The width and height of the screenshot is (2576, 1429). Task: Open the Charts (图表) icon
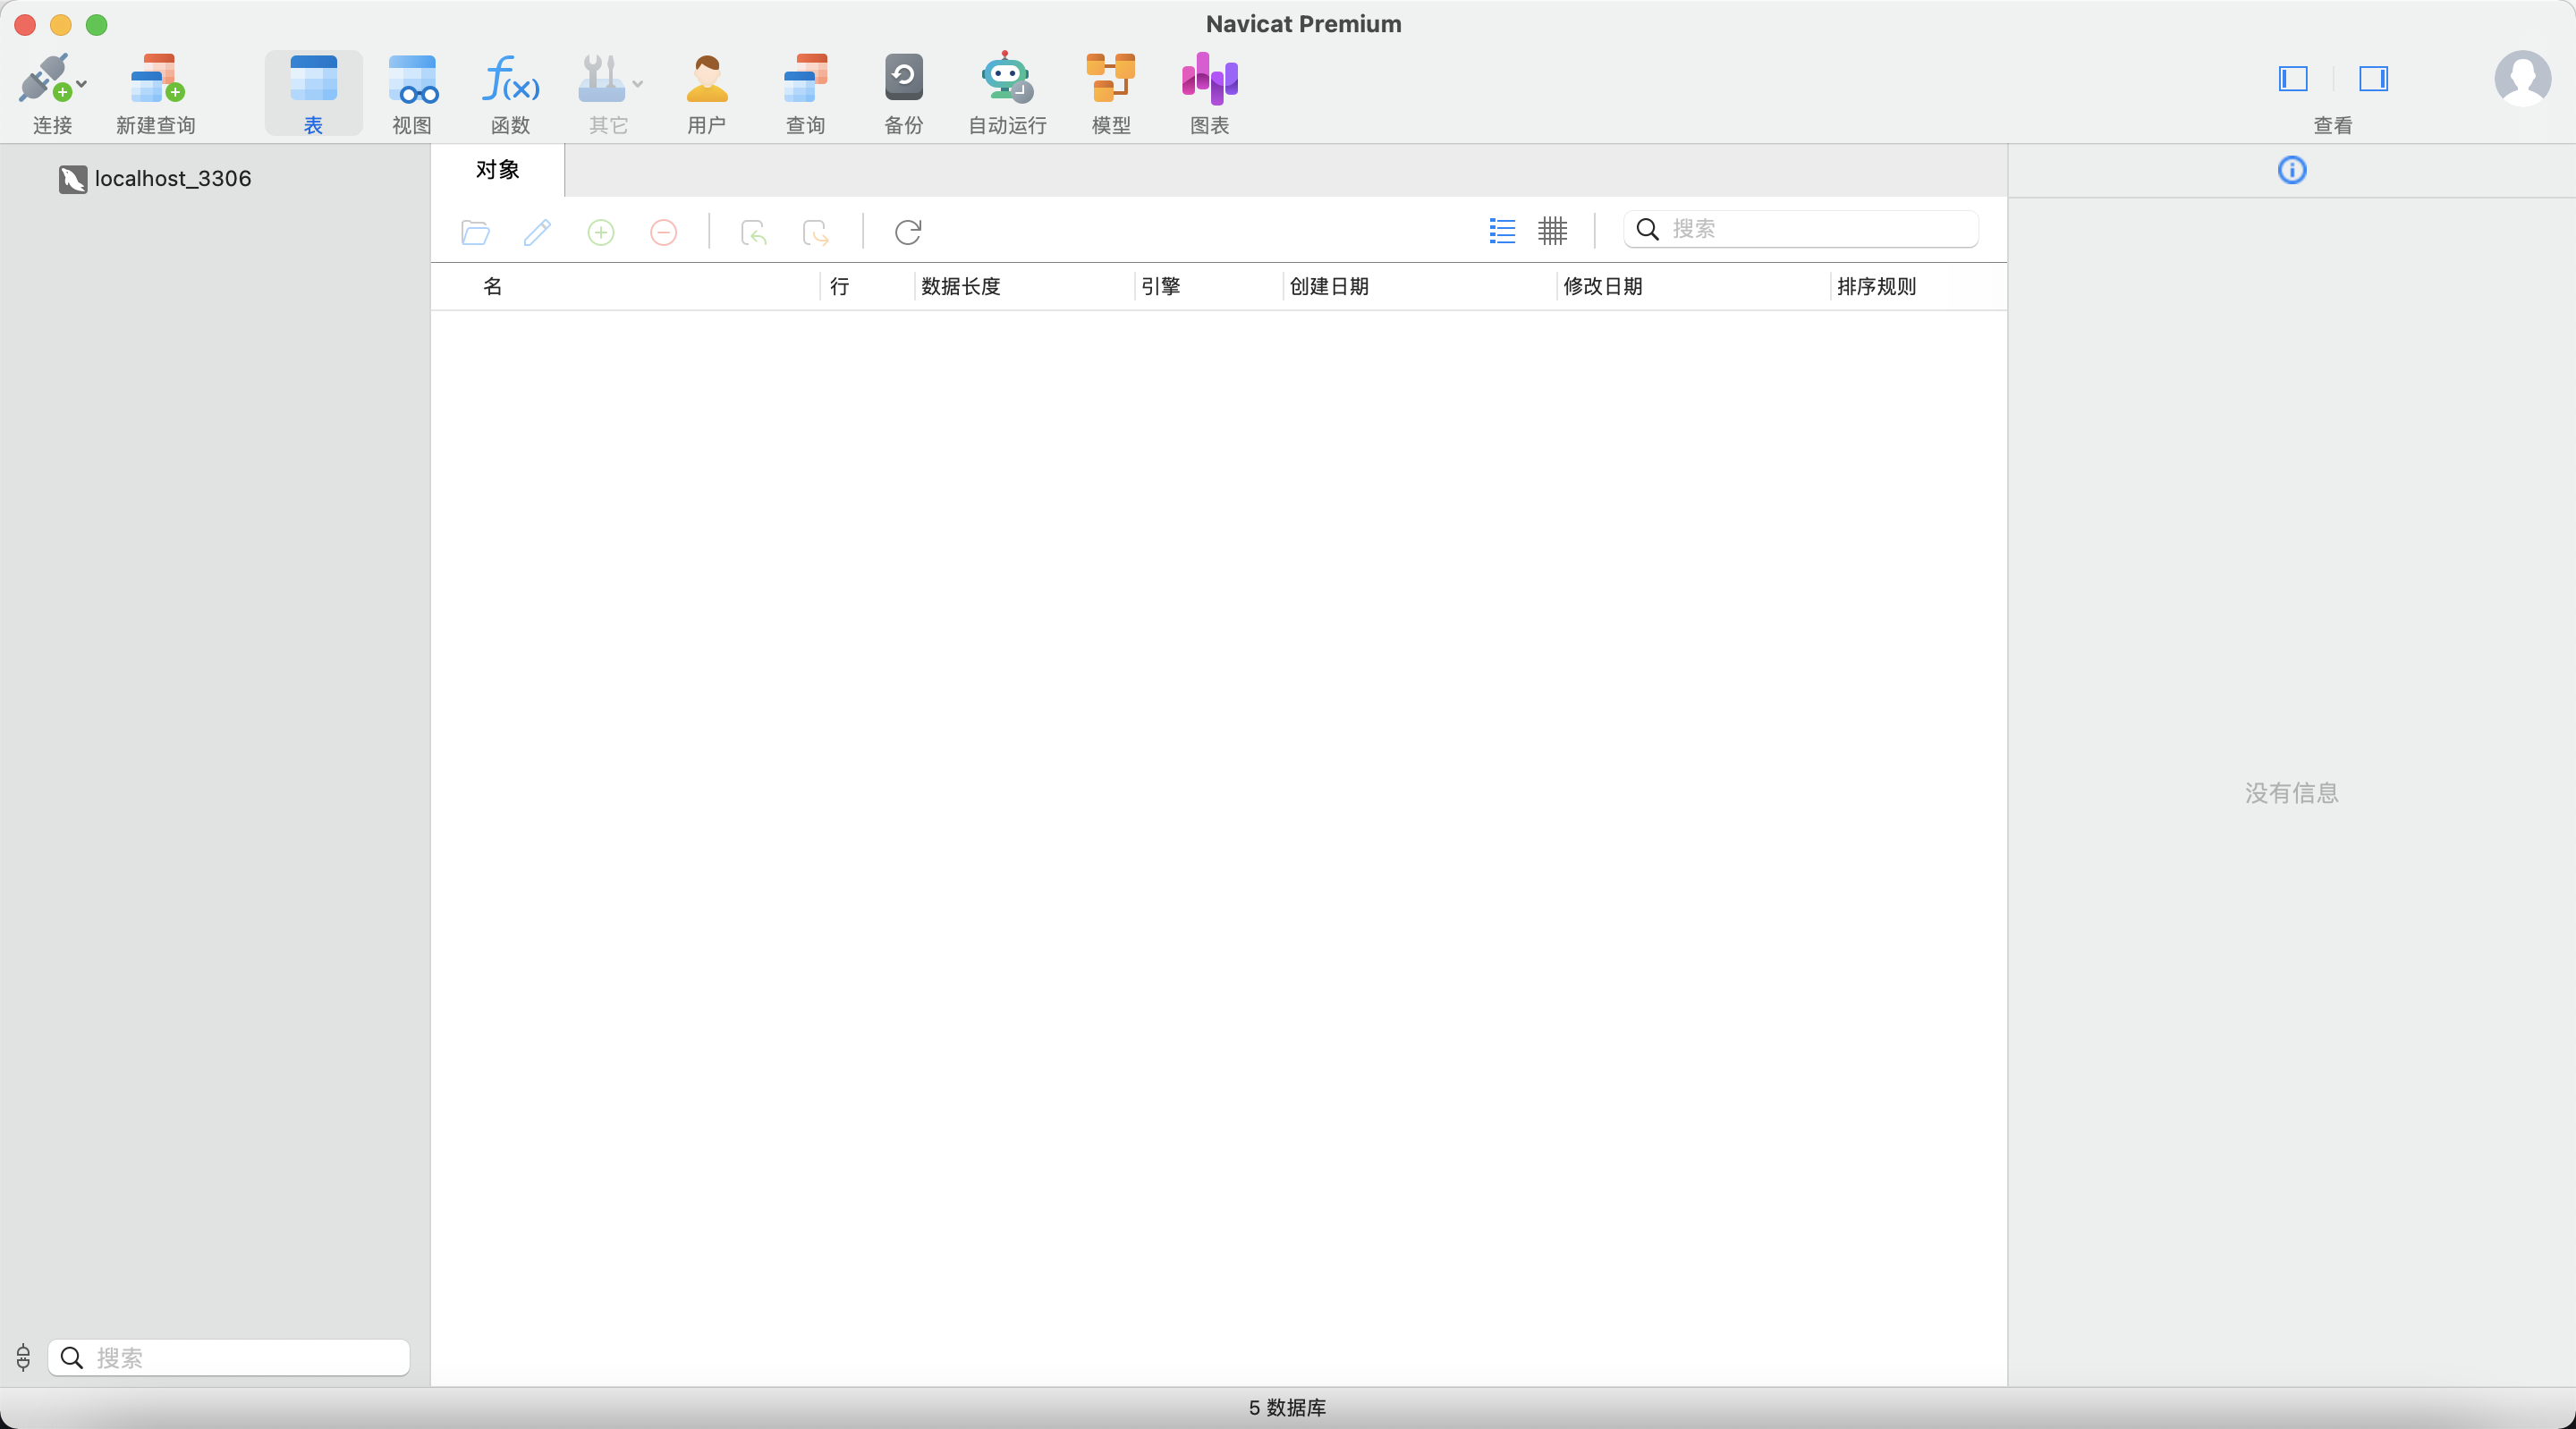(1209, 78)
